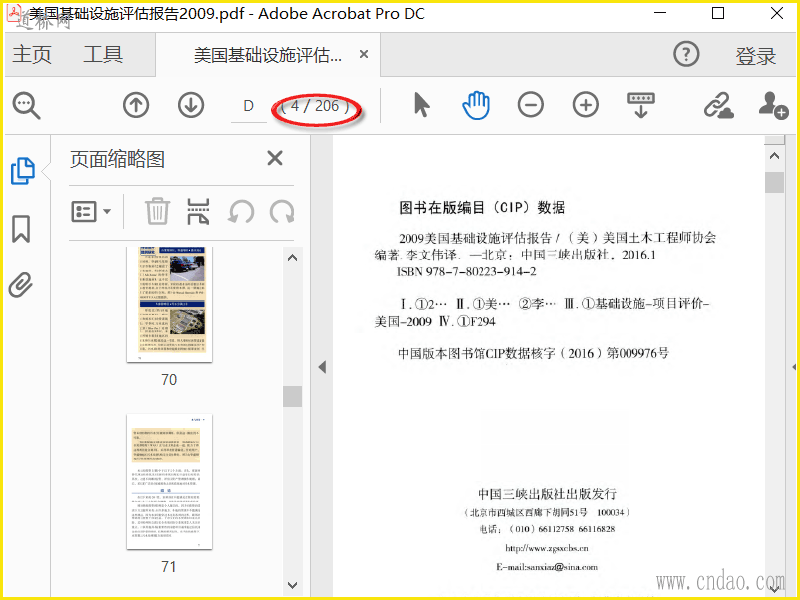Open the attachments paperclip panel
This screenshot has height=600, width=800.
click(x=21, y=285)
